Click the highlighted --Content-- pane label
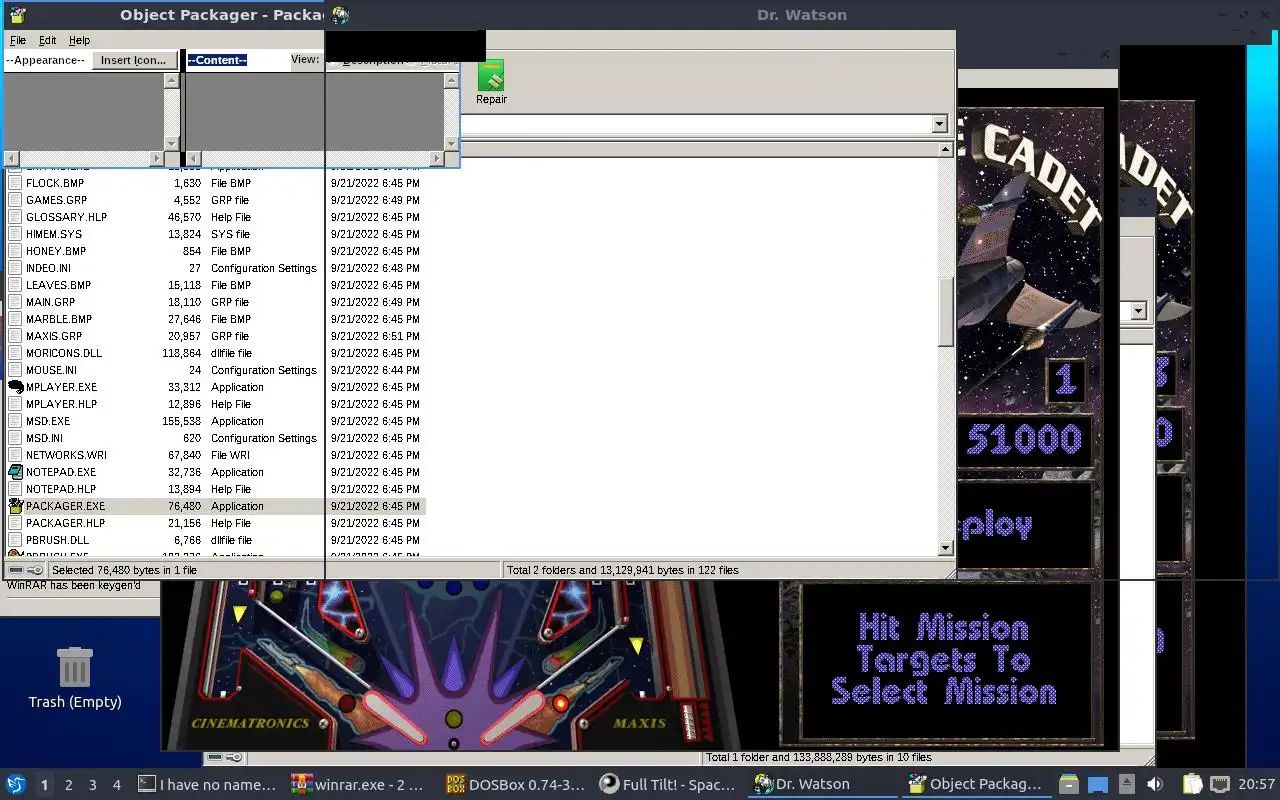 click(x=217, y=60)
